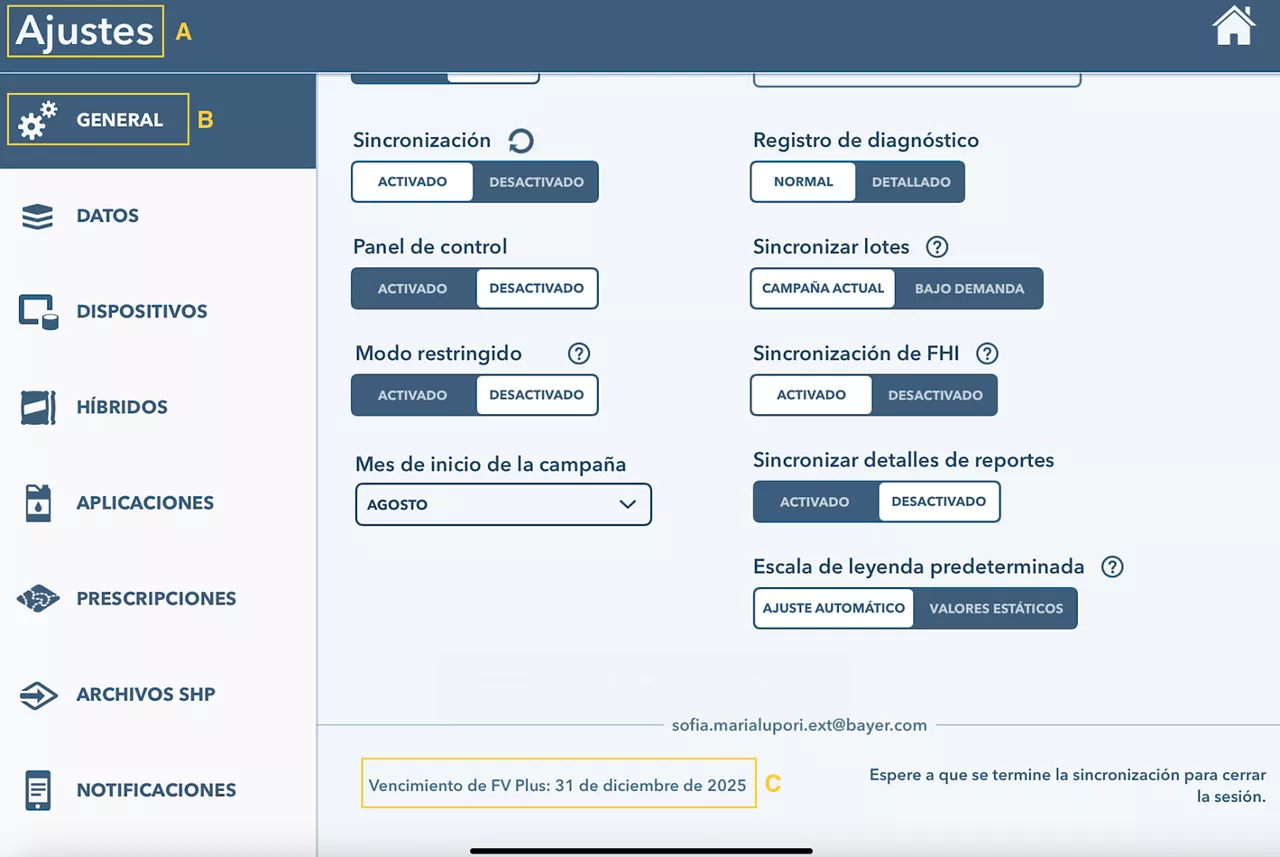This screenshot has height=857, width=1280.
Task: Click the email address sofia.marialupori.ext@bayer.com
Action: pyautogui.click(x=799, y=725)
